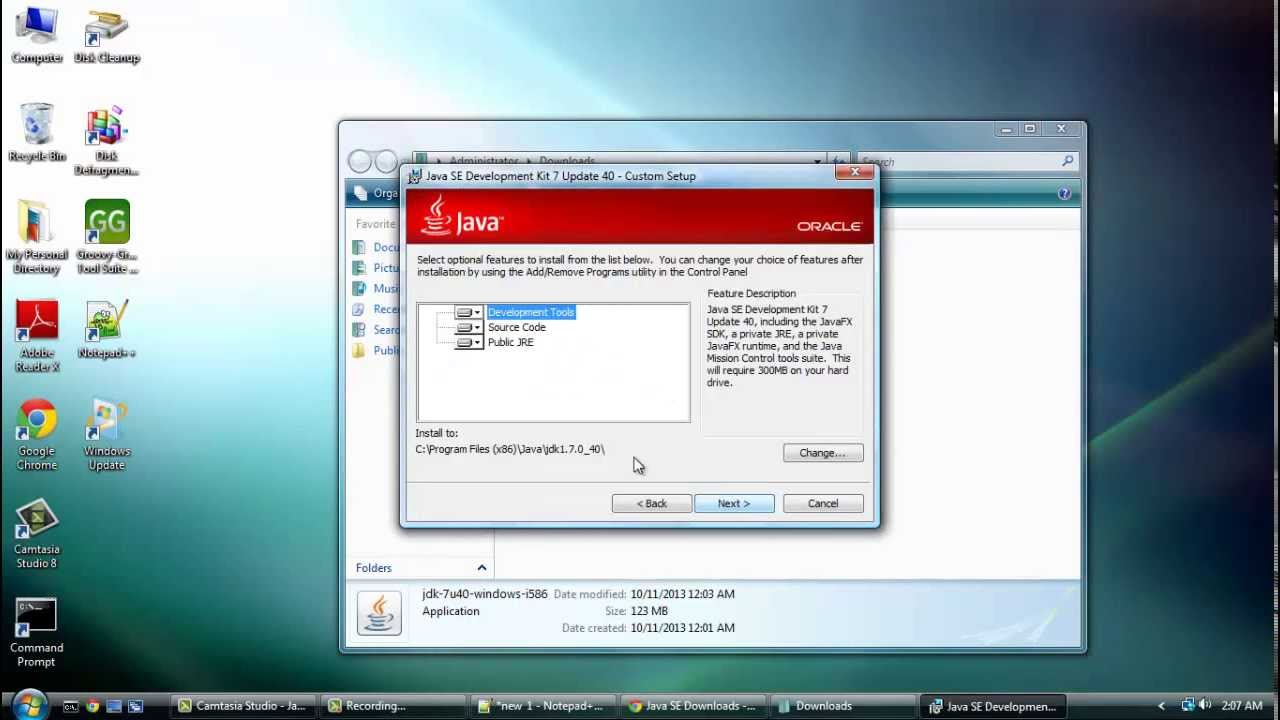
Task: Click the file name jdk-7u40-windows-i586
Action: pos(485,594)
